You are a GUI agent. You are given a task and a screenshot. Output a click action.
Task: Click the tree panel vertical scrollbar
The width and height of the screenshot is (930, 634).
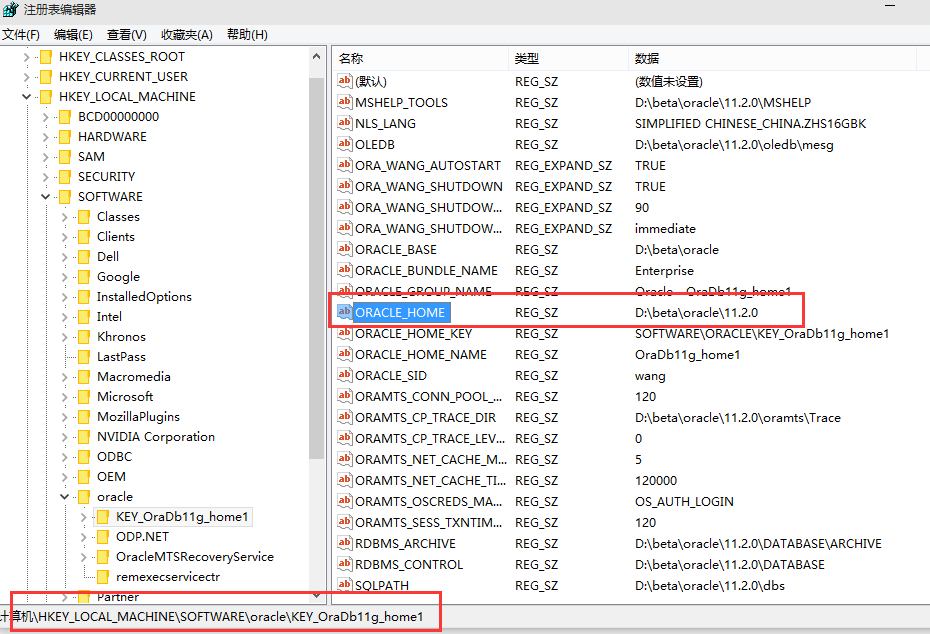[319, 300]
